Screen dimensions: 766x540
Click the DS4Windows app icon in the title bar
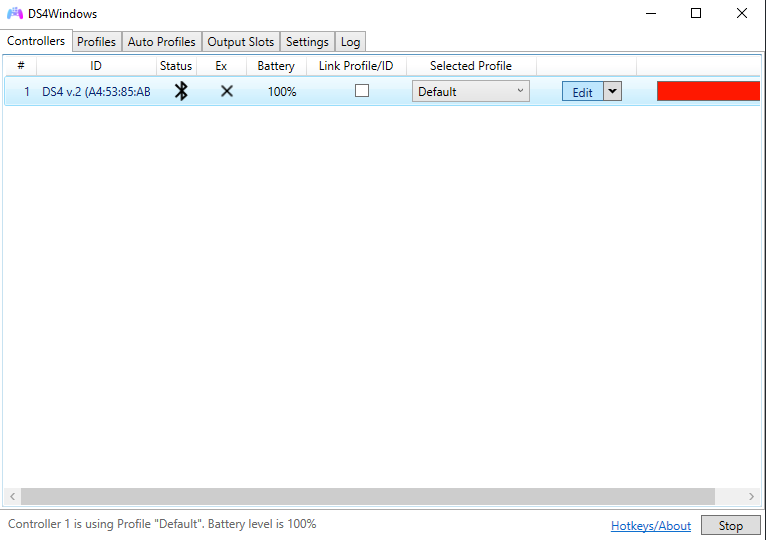click(x=15, y=13)
